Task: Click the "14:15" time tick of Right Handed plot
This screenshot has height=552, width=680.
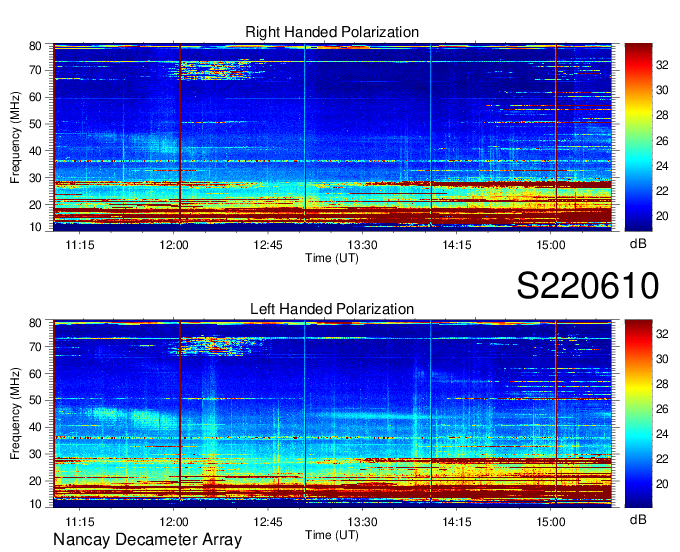Action: click(x=457, y=245)
